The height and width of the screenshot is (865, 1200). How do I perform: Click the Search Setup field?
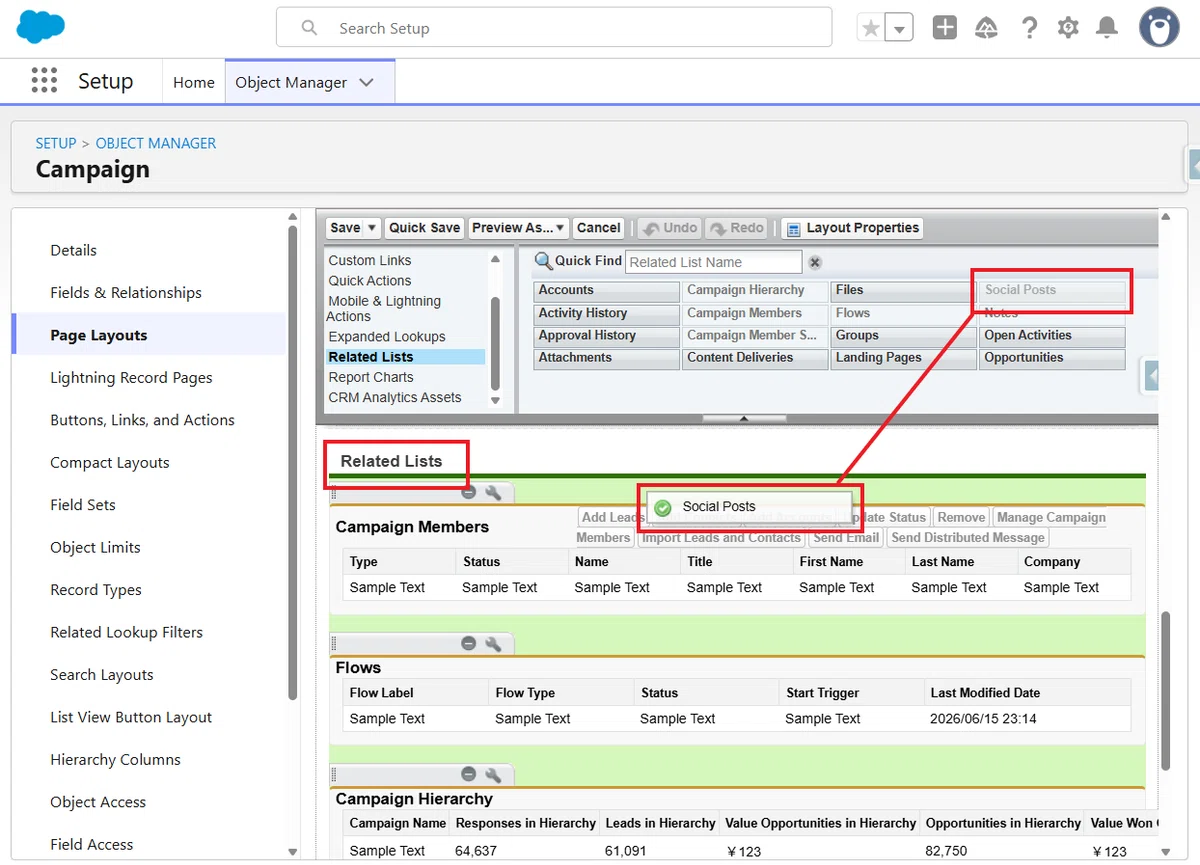point(554,28)
